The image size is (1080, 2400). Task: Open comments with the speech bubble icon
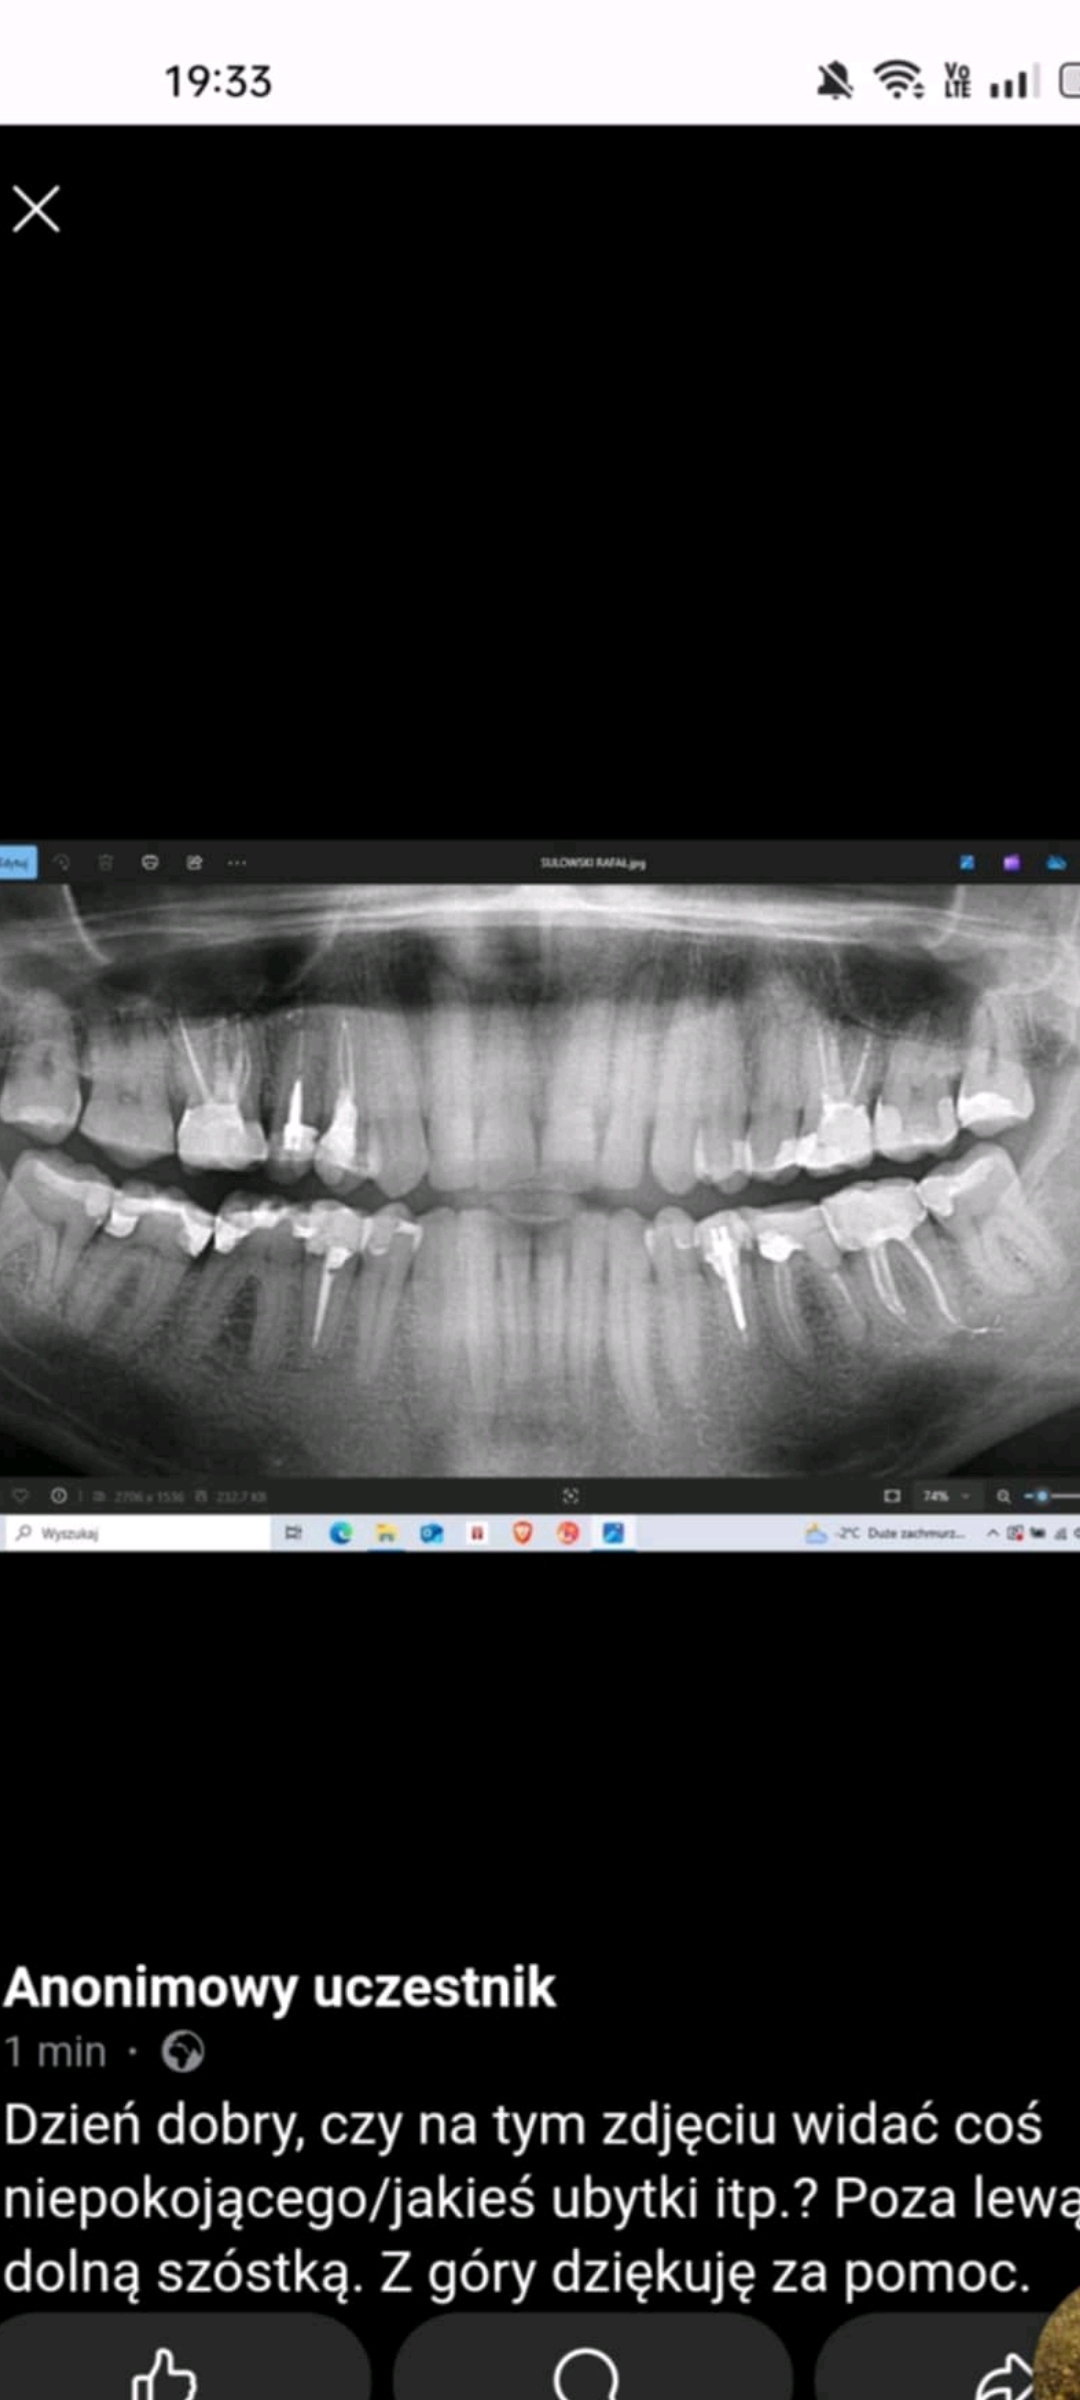[586, 2372]
